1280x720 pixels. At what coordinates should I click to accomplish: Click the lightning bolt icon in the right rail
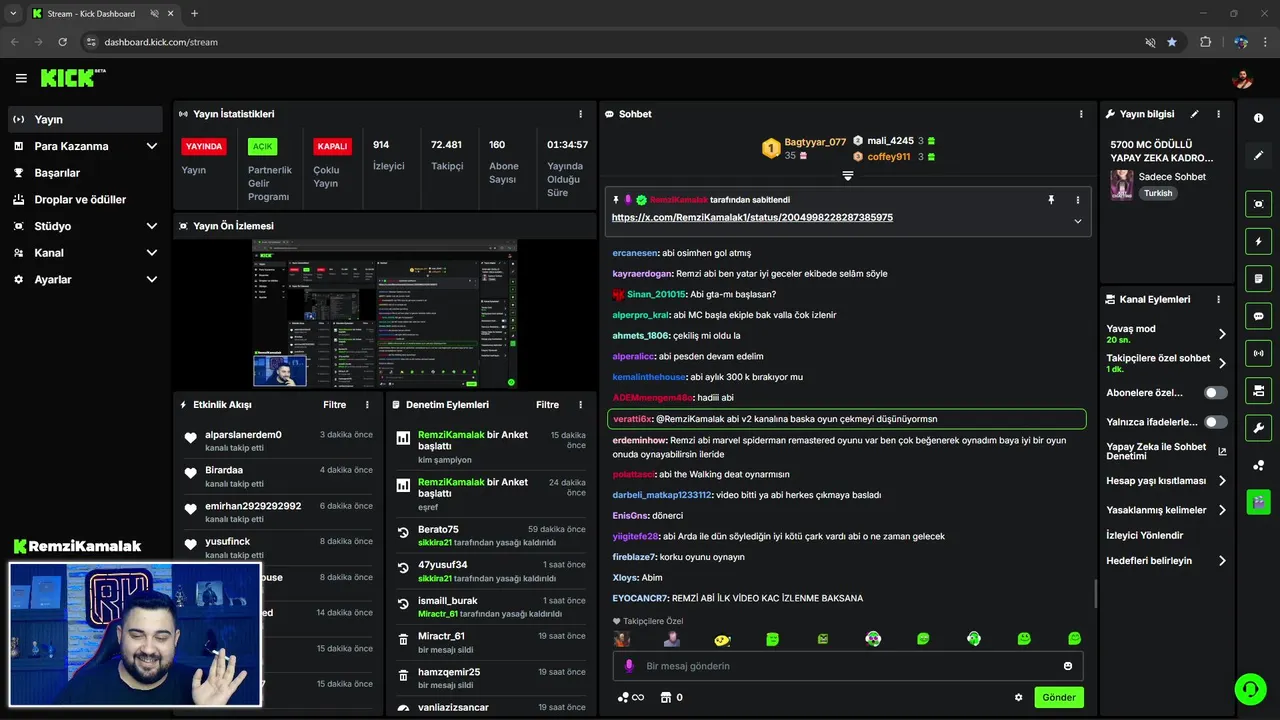(1258, 241)
